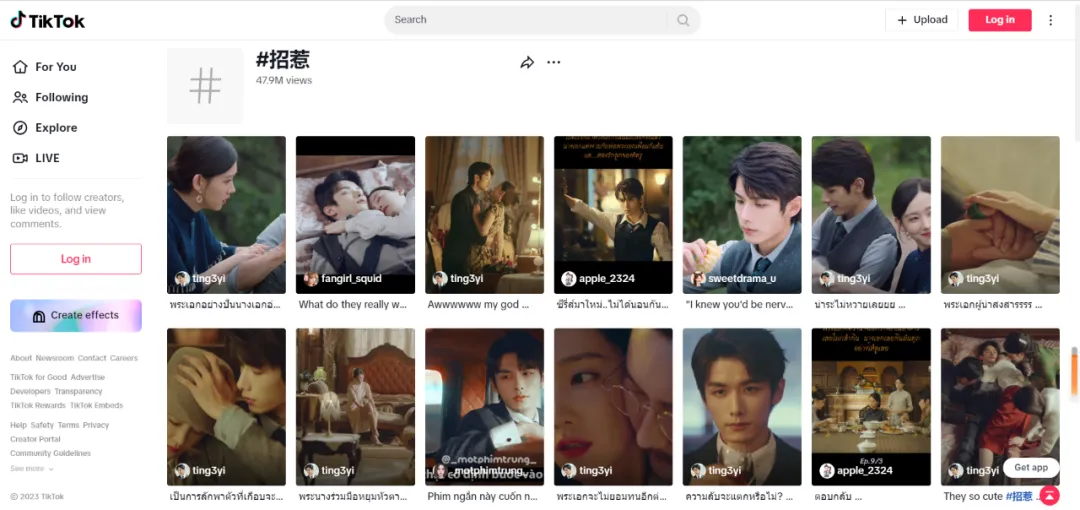
Task: Open the video captioned 'They so cute'
Action: [x=1000, y=407]
